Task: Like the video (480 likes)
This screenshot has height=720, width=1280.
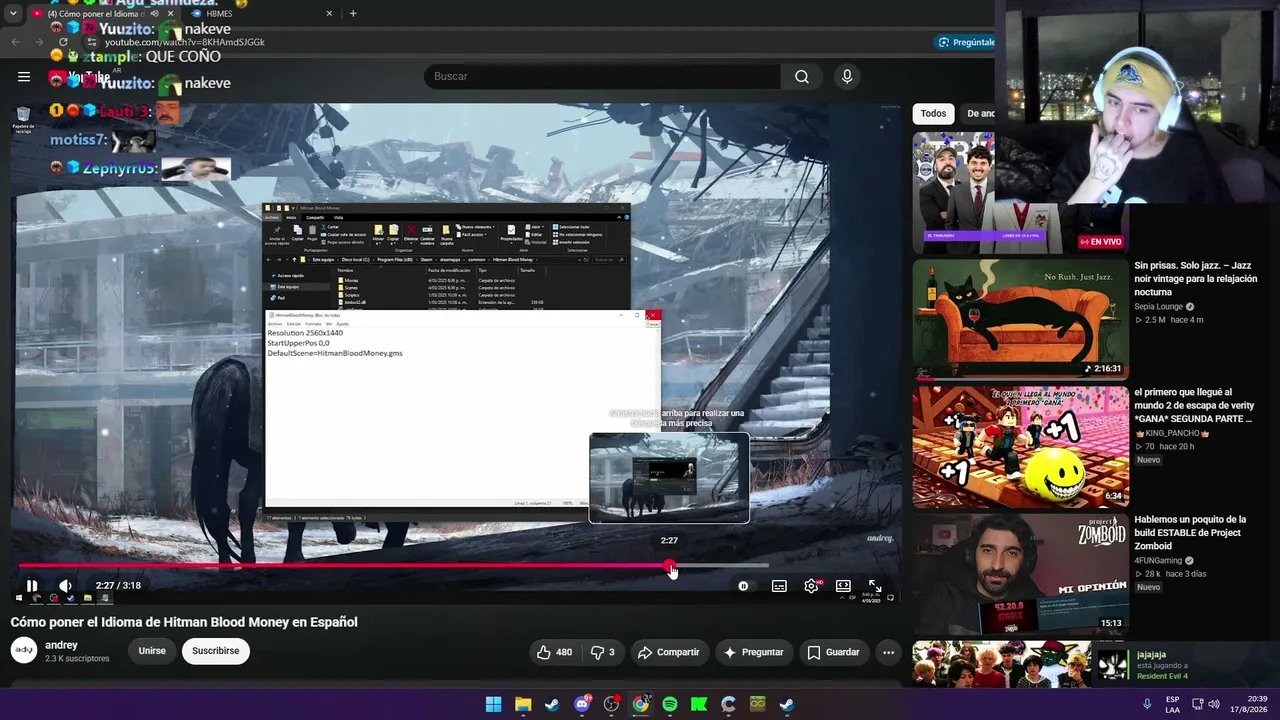Action: (x=554, y=652)
